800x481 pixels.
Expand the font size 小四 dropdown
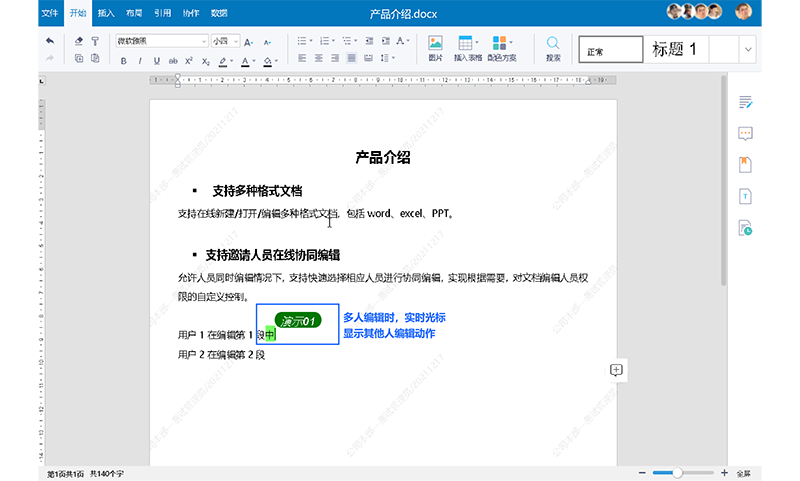click(235, 42)
